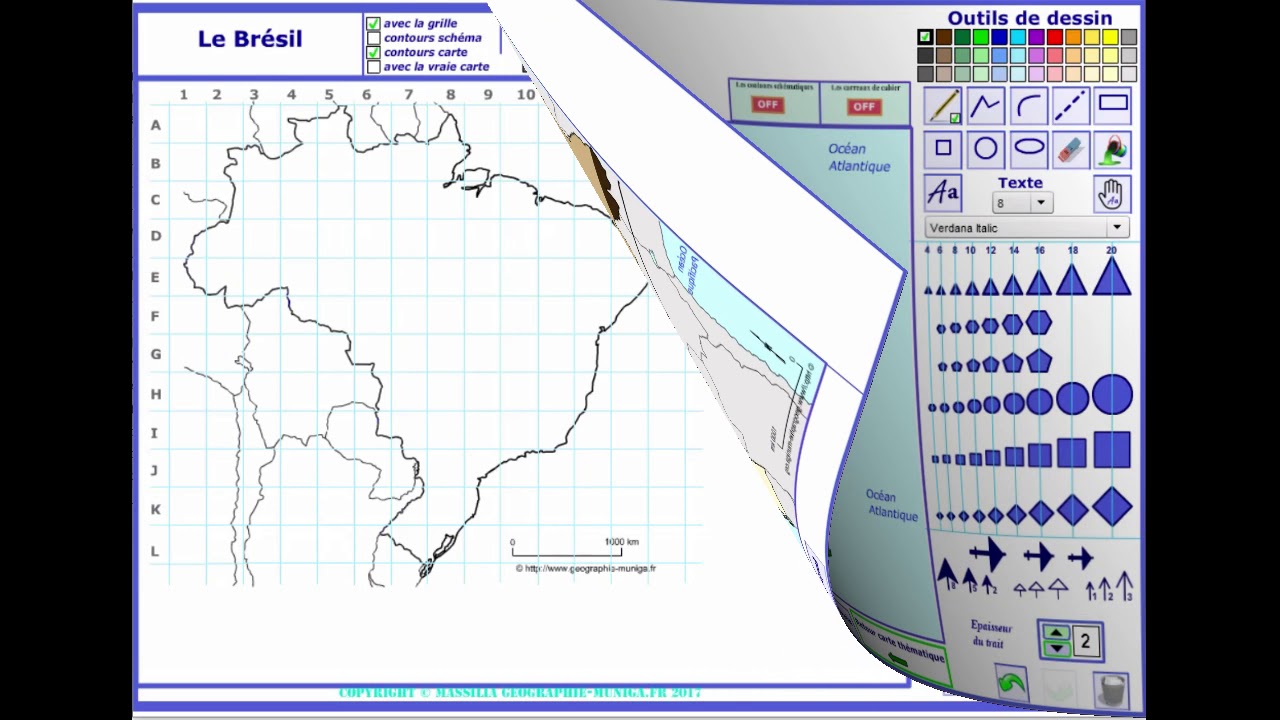Choose the size 20 triangle symbol
The image size is (1280, 720).
tap(1112, 277)
